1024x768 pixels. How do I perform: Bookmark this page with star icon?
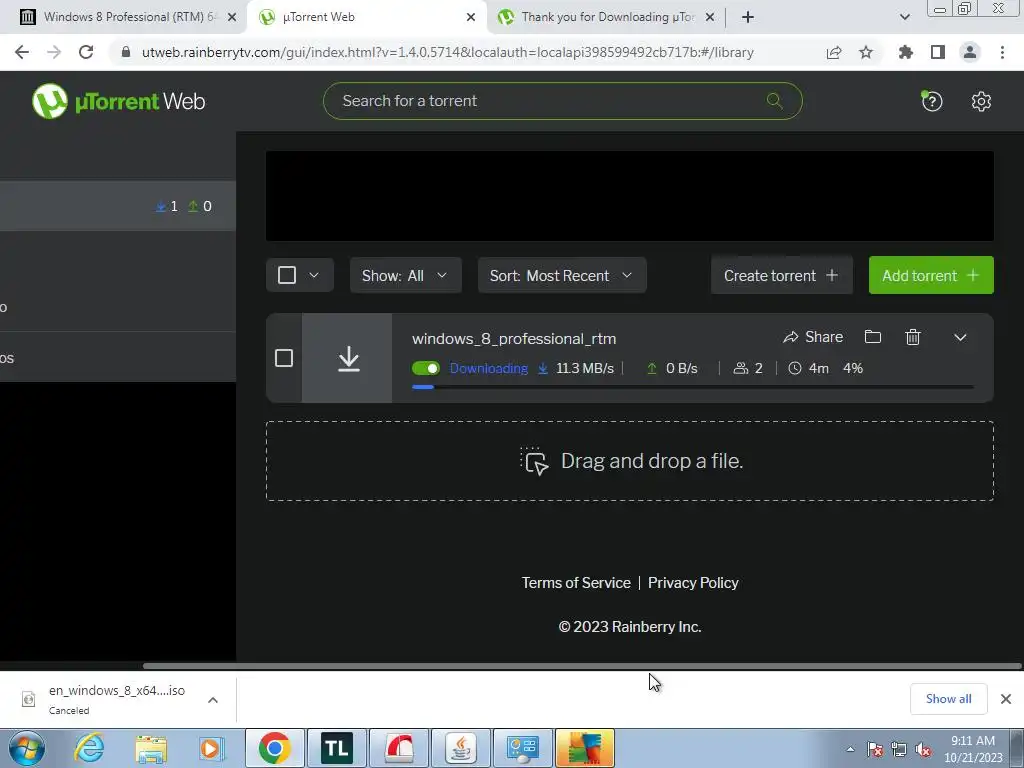coord(866,52)
